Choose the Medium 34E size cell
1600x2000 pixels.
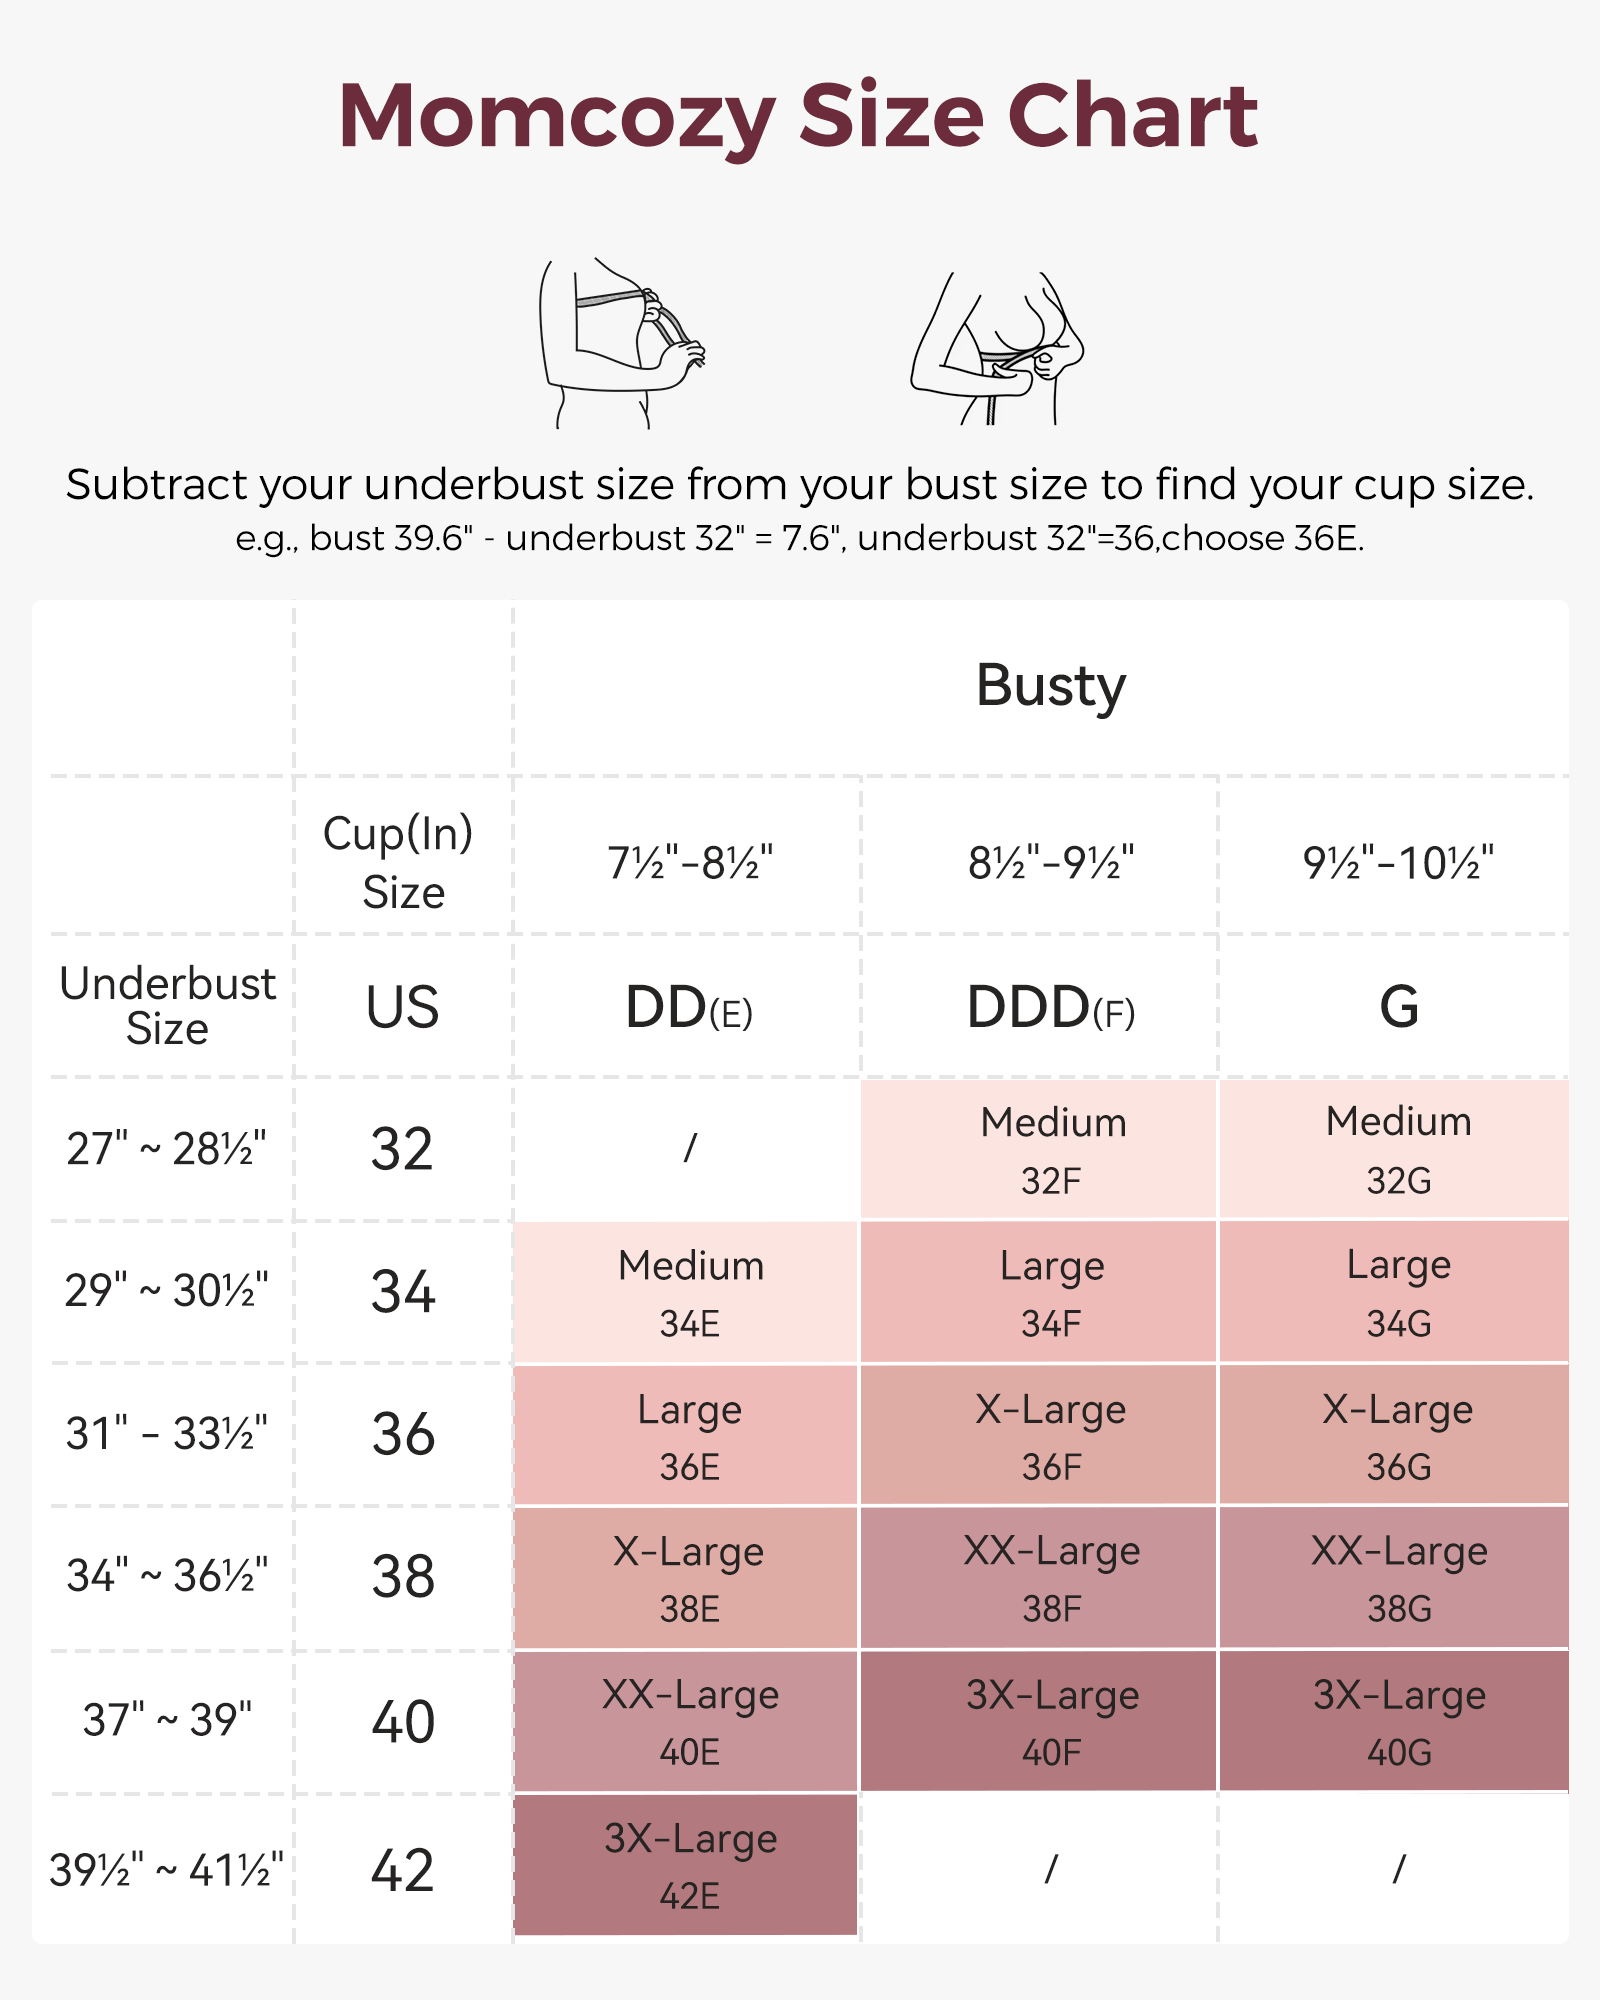pyautogui.click(x=688, y=1293)
